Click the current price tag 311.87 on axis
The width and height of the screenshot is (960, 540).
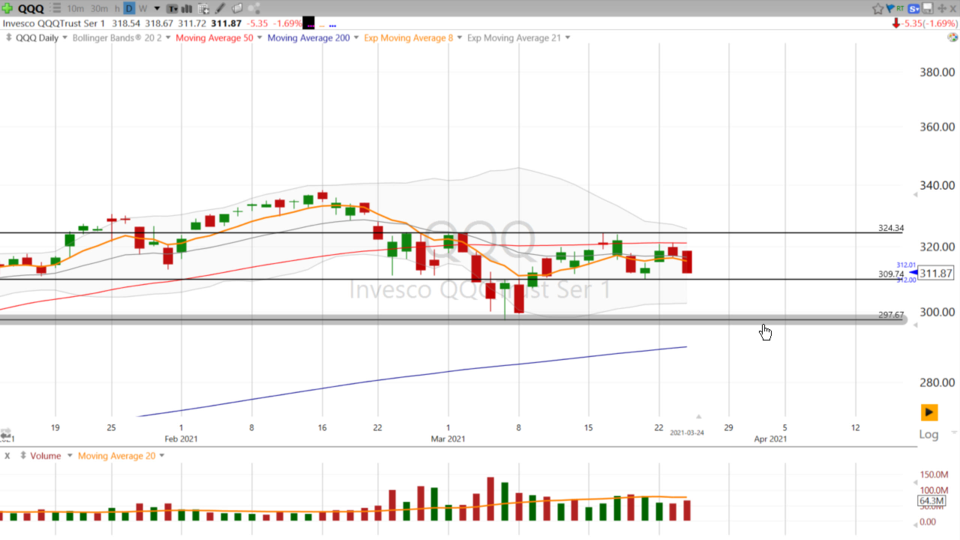tap(936, 273)
